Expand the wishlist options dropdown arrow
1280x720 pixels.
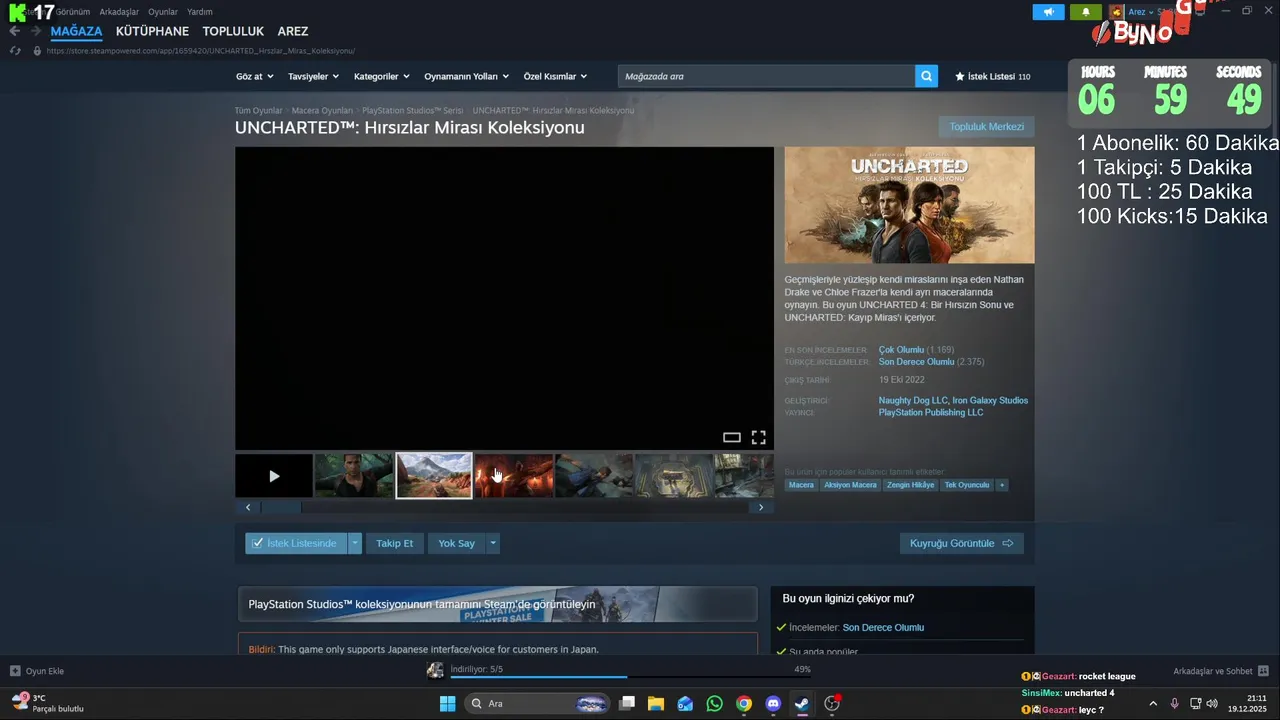pos(354,543)
